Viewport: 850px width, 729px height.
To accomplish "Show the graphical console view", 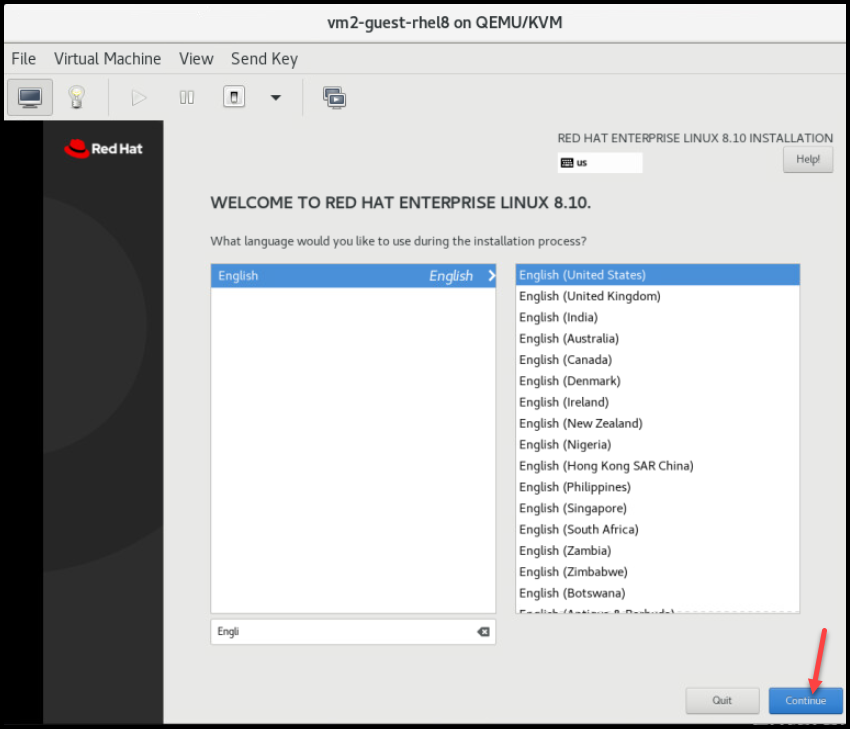I will click(x=30, y=97).
